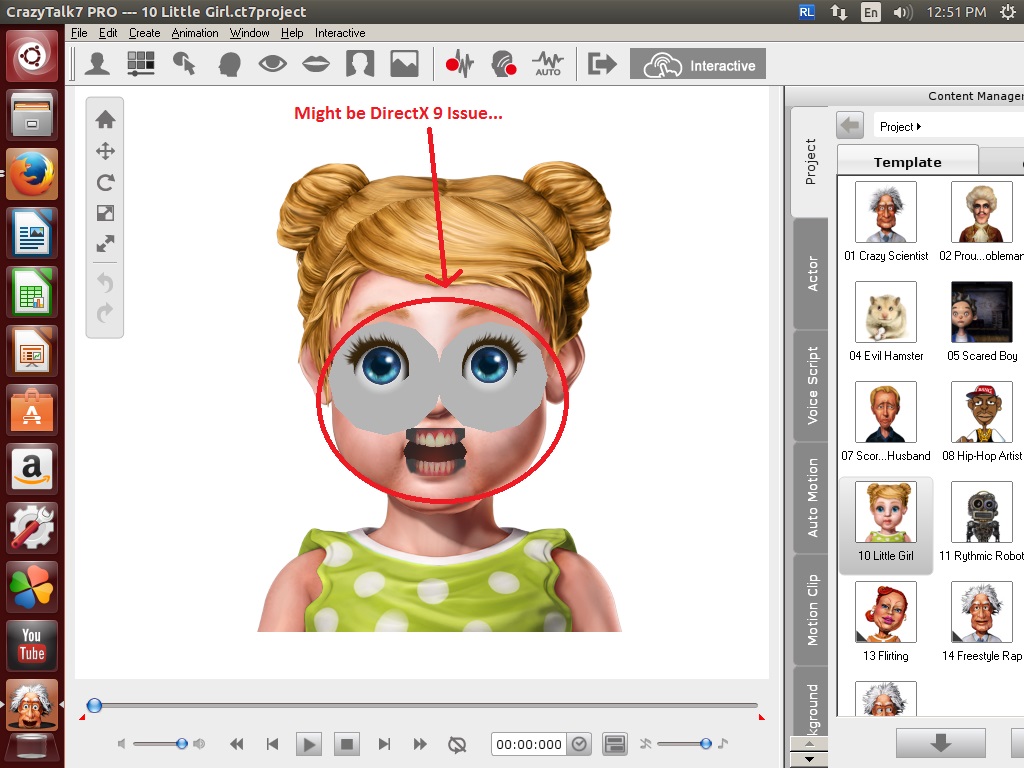Reset the view with the Home icon
1024x768 pixels.
click(105, 120)
